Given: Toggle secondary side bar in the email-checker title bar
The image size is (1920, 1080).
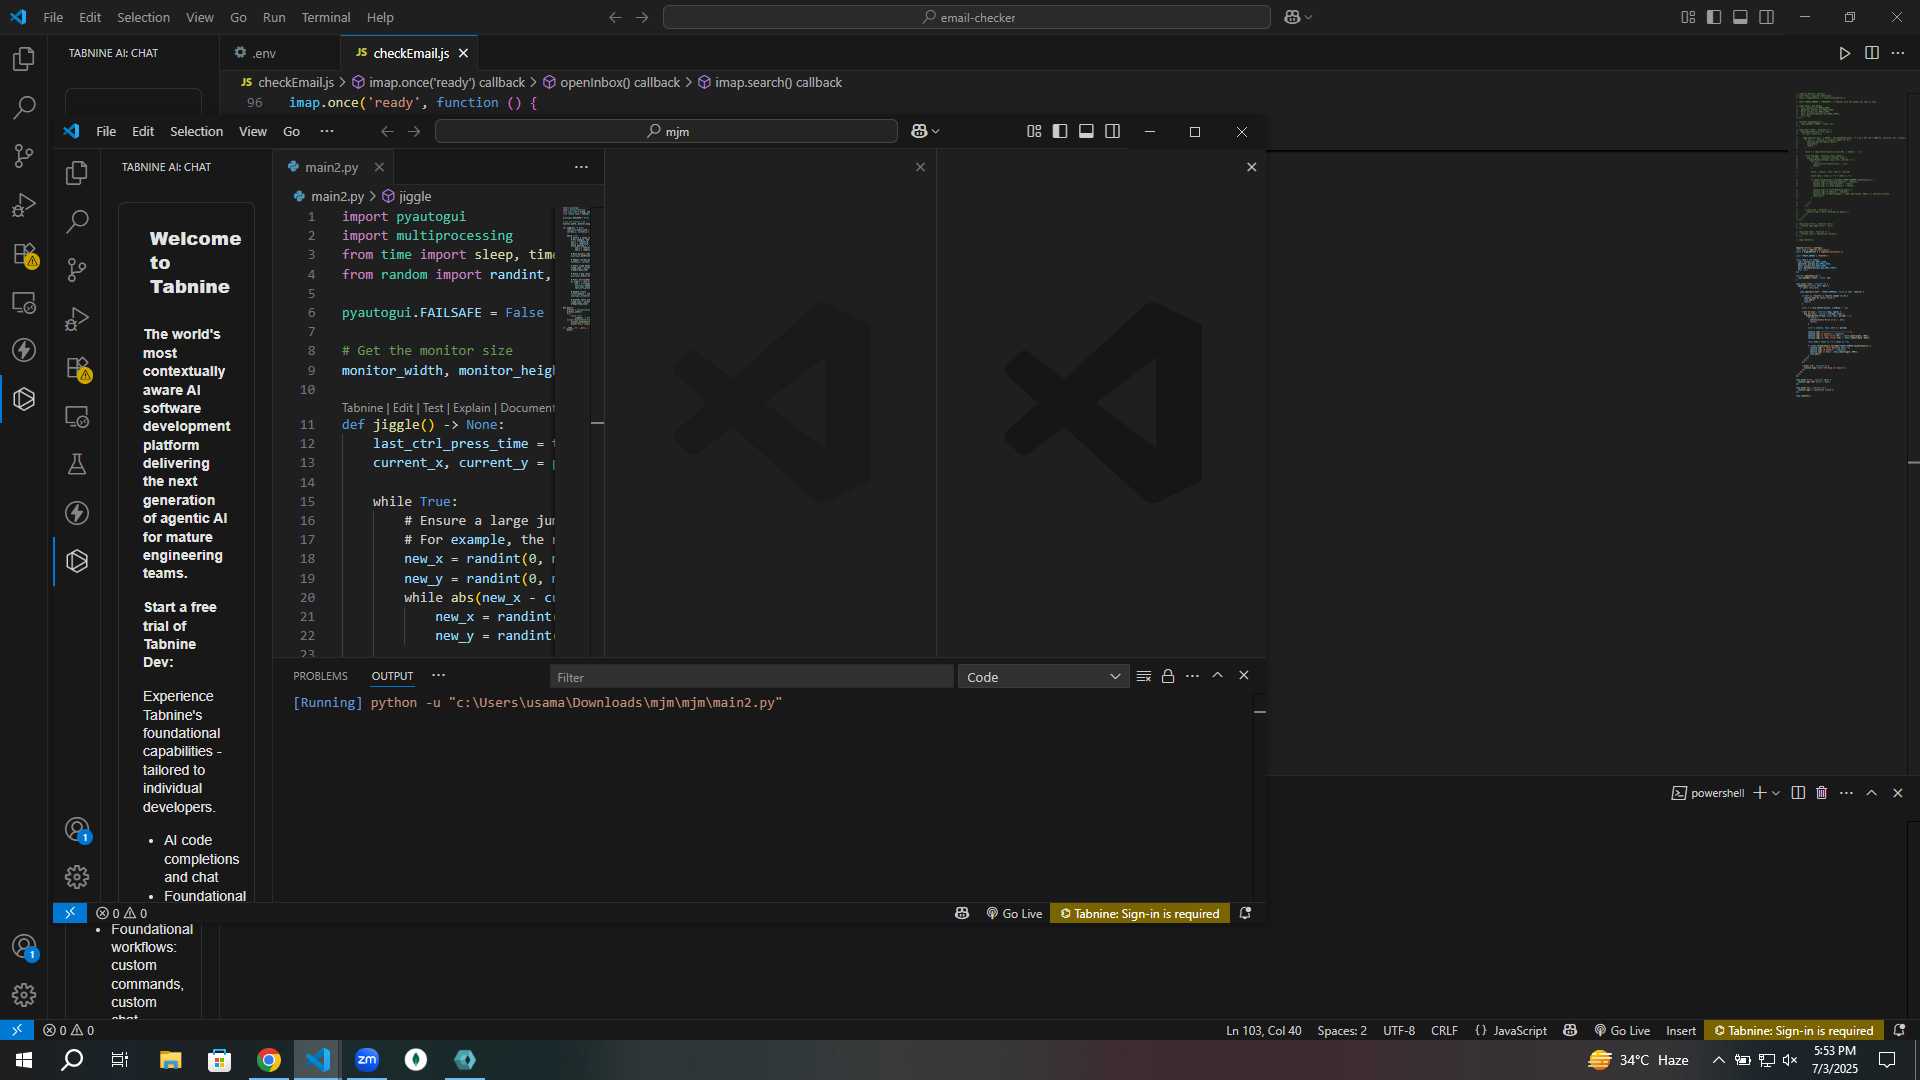Looking at the screenshot, I should (x=1767, y=17).
